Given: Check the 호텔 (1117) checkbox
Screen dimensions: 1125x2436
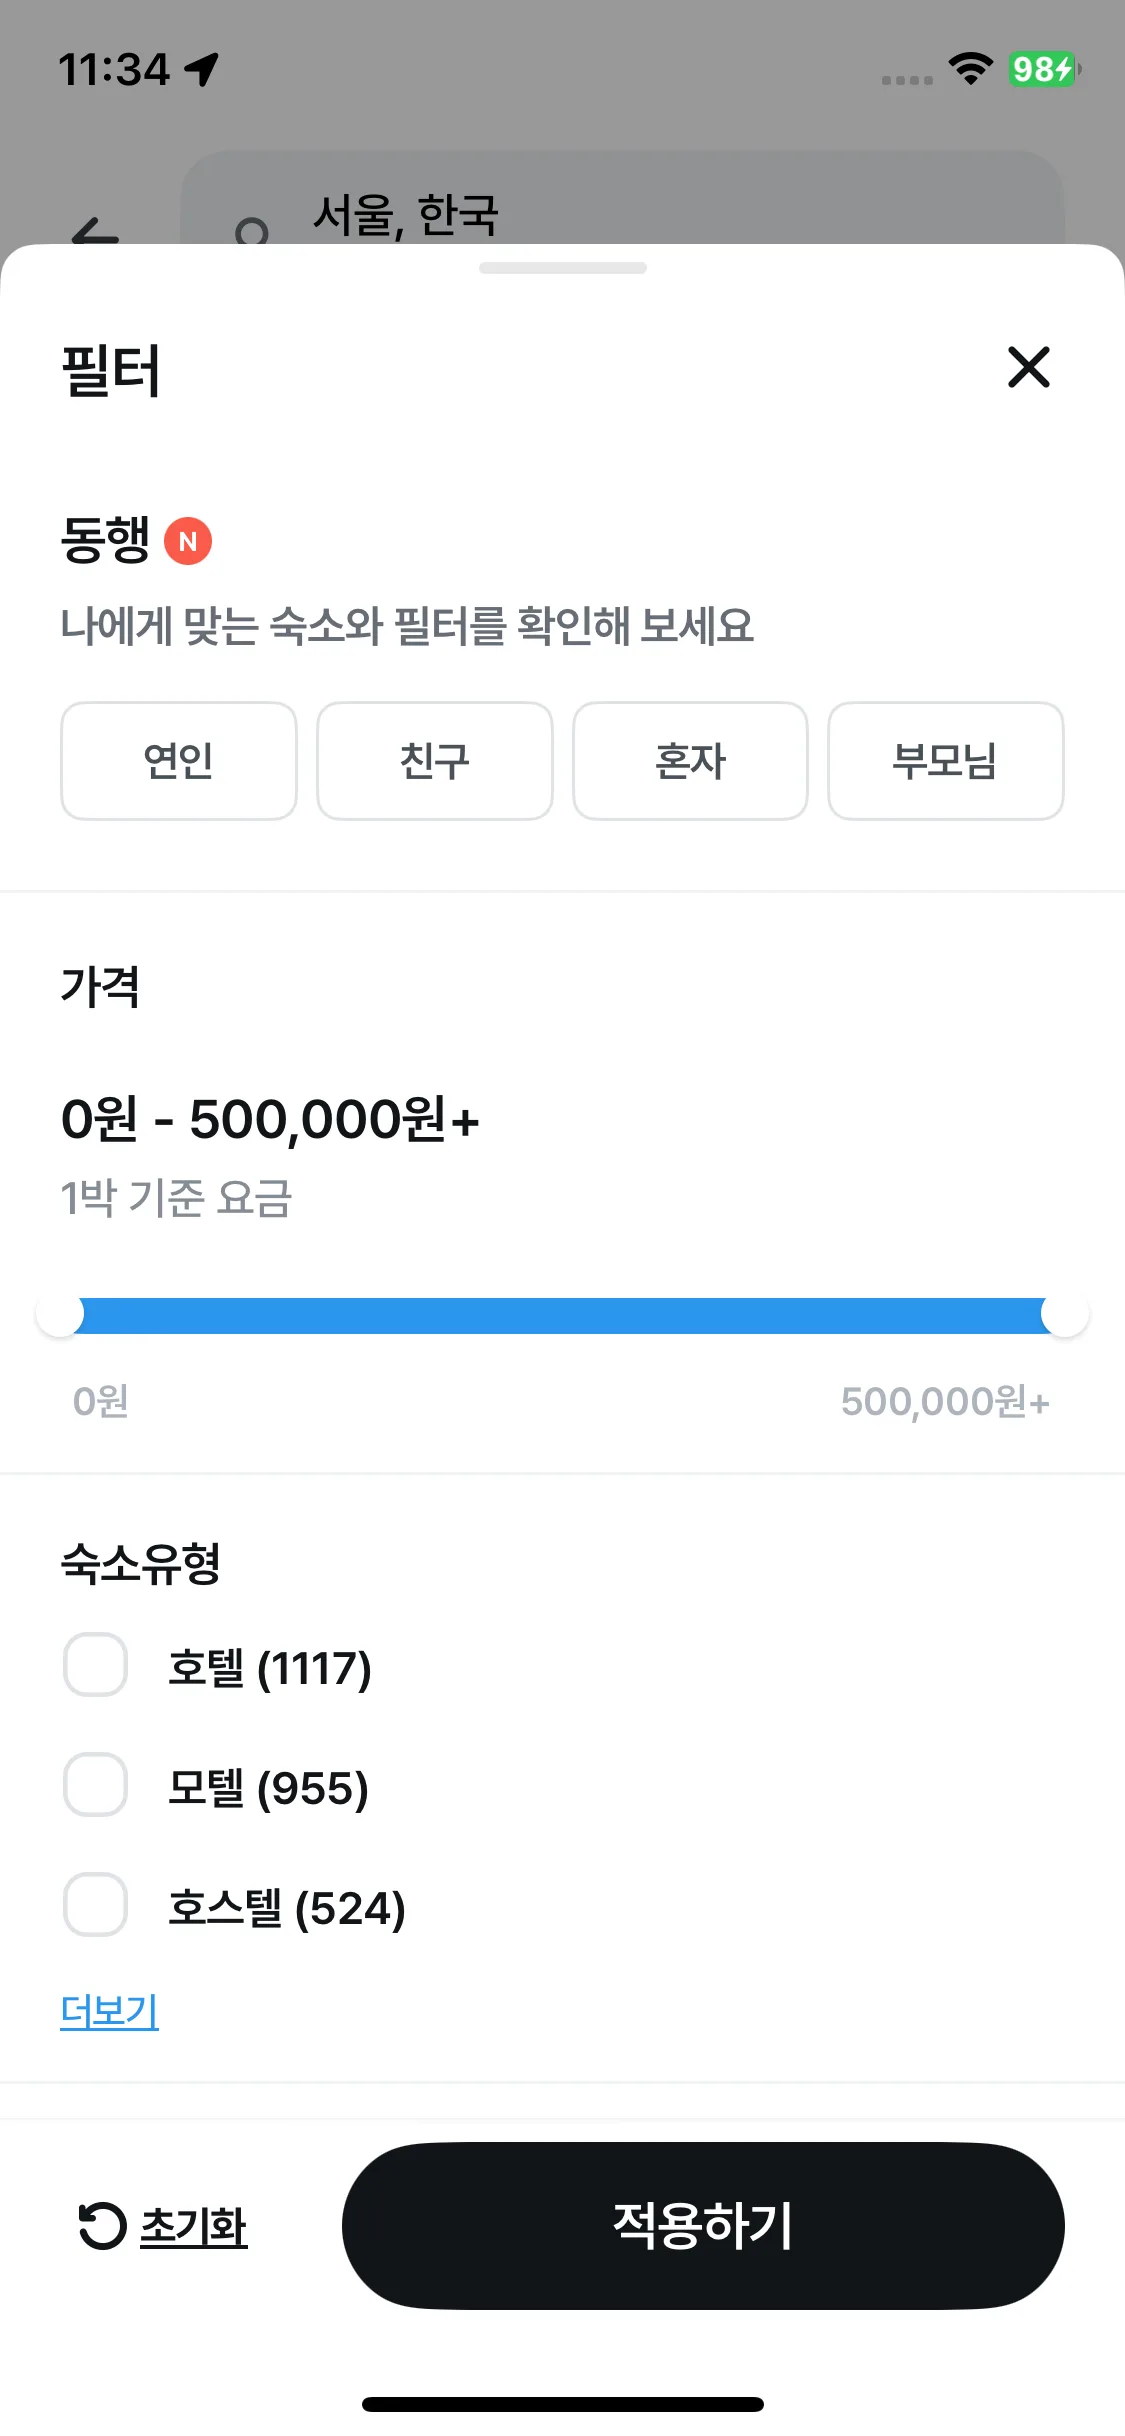Looking at the screenshot, I should coord(95,1665).
